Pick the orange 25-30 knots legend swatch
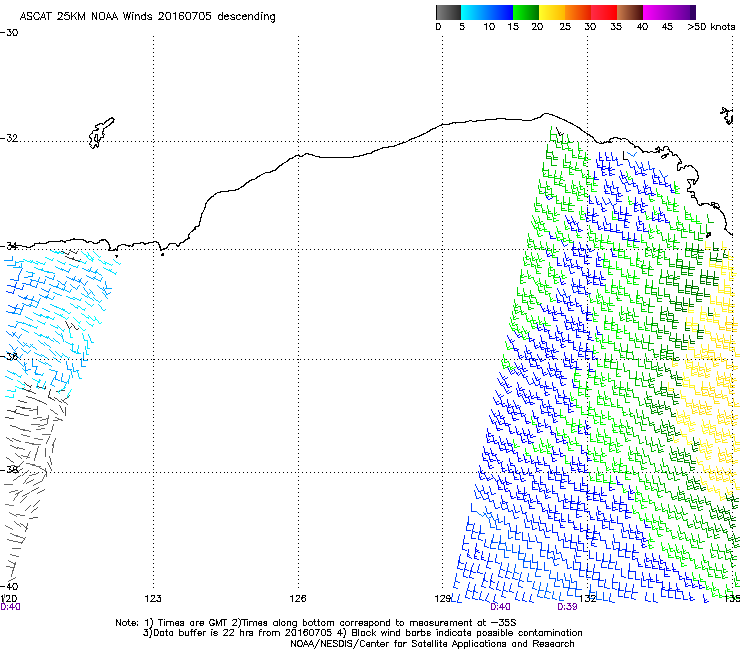 pos(578,12)
